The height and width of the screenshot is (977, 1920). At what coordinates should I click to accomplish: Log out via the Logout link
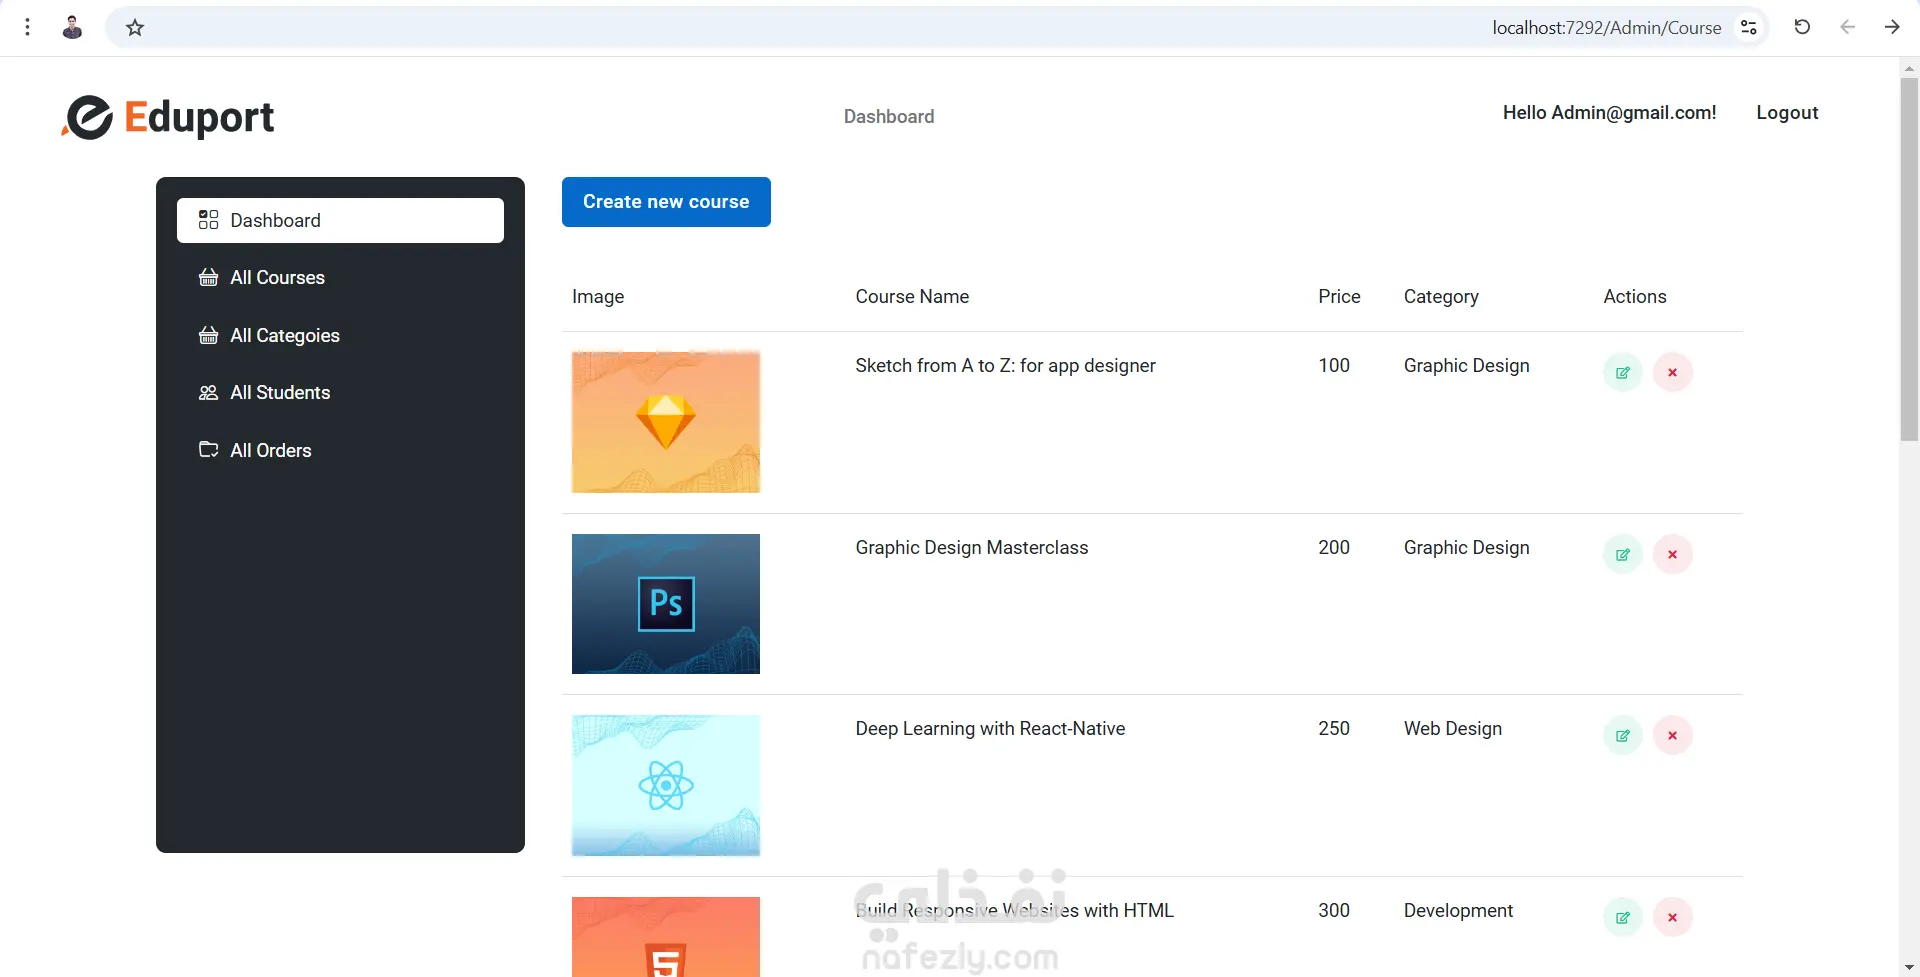click(1787, 113)
